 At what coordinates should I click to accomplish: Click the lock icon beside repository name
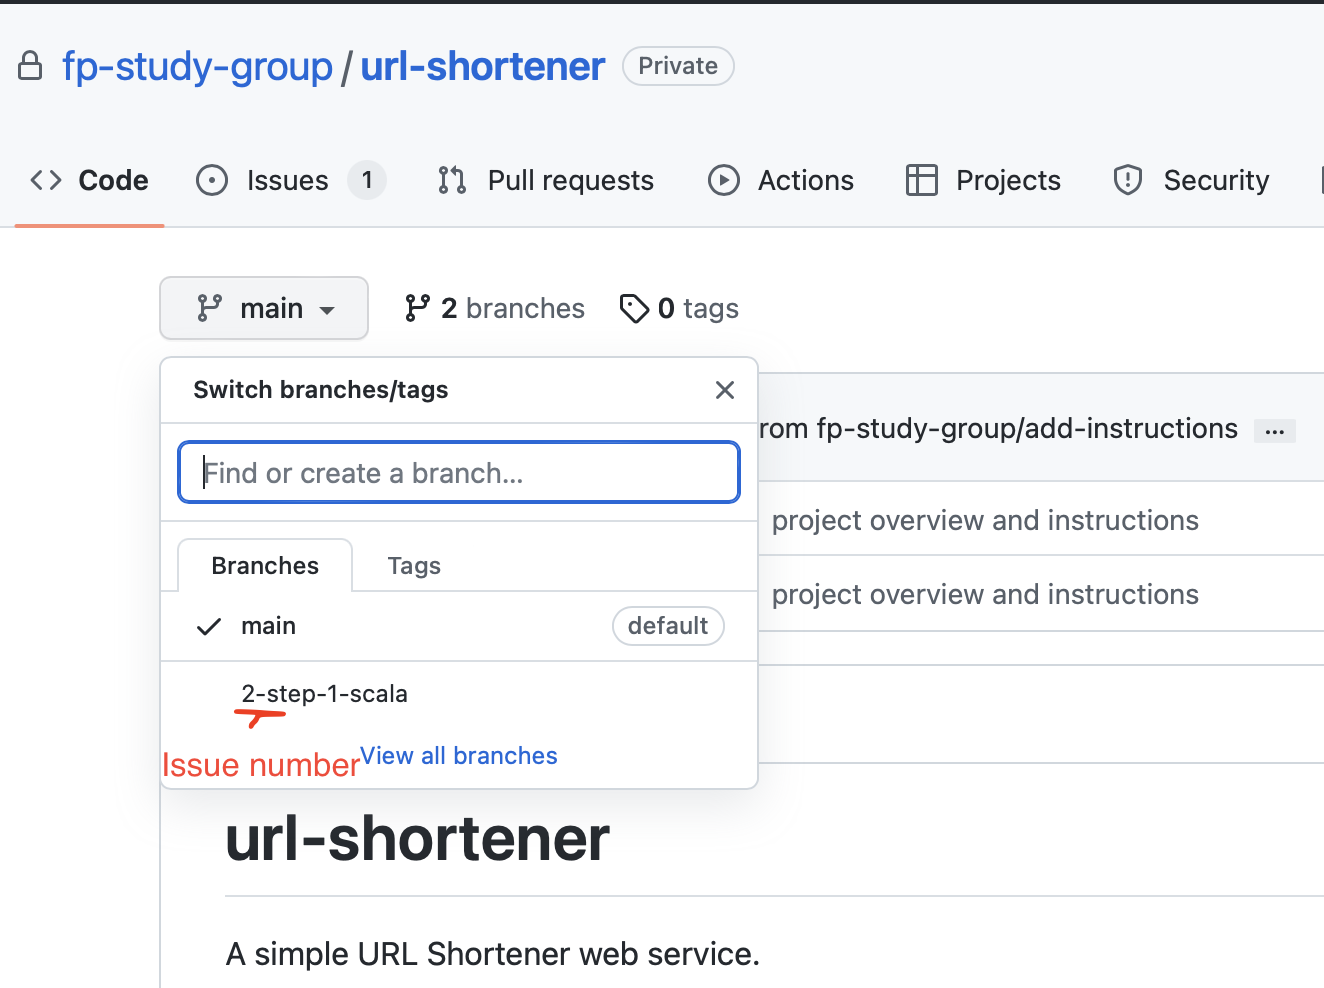coord(31,66)
